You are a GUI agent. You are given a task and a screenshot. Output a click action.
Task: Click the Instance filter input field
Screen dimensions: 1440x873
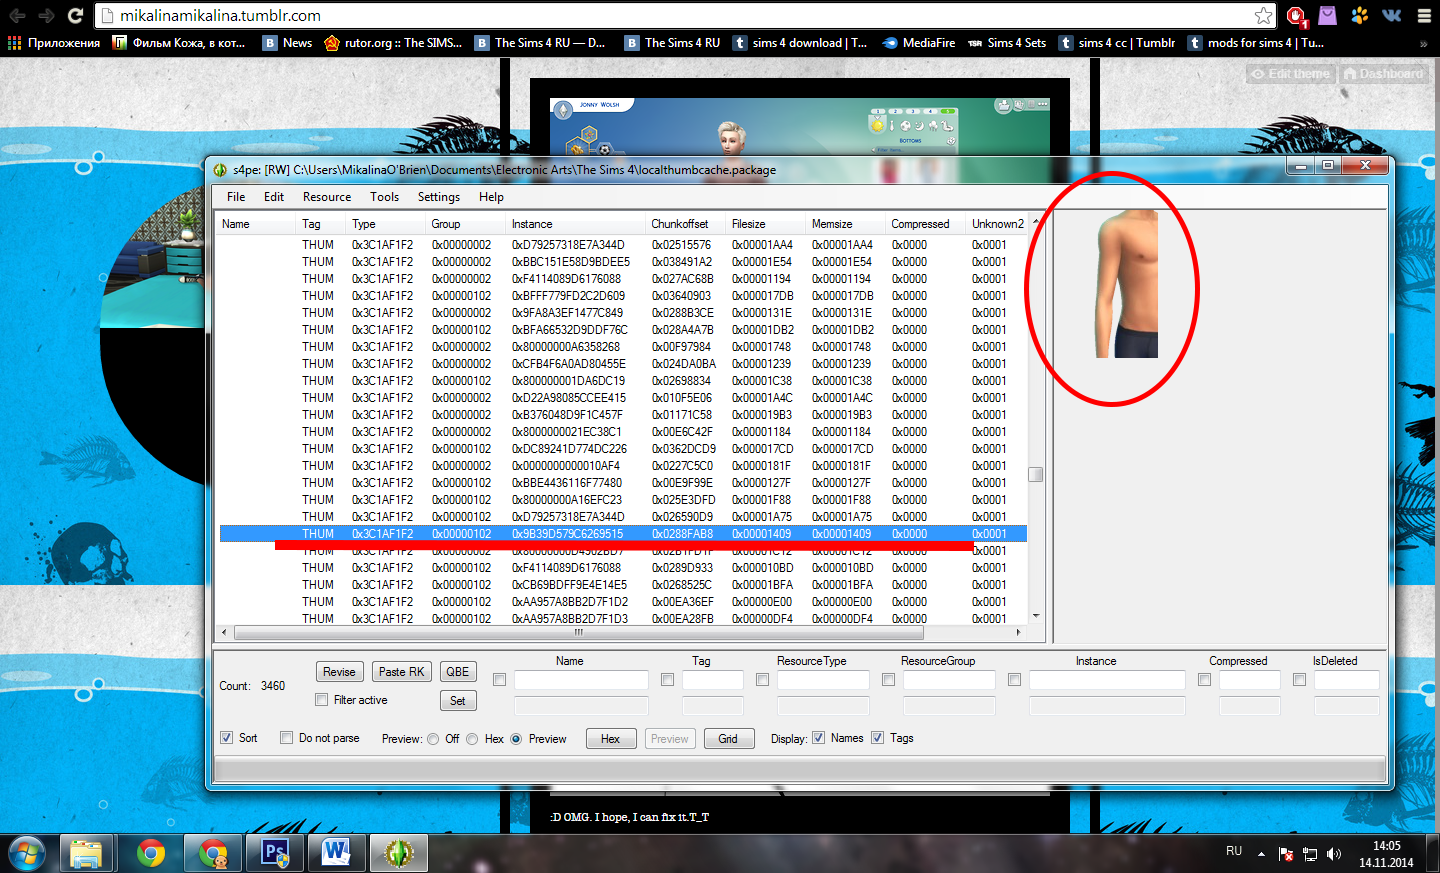(x=1106, y=680)
